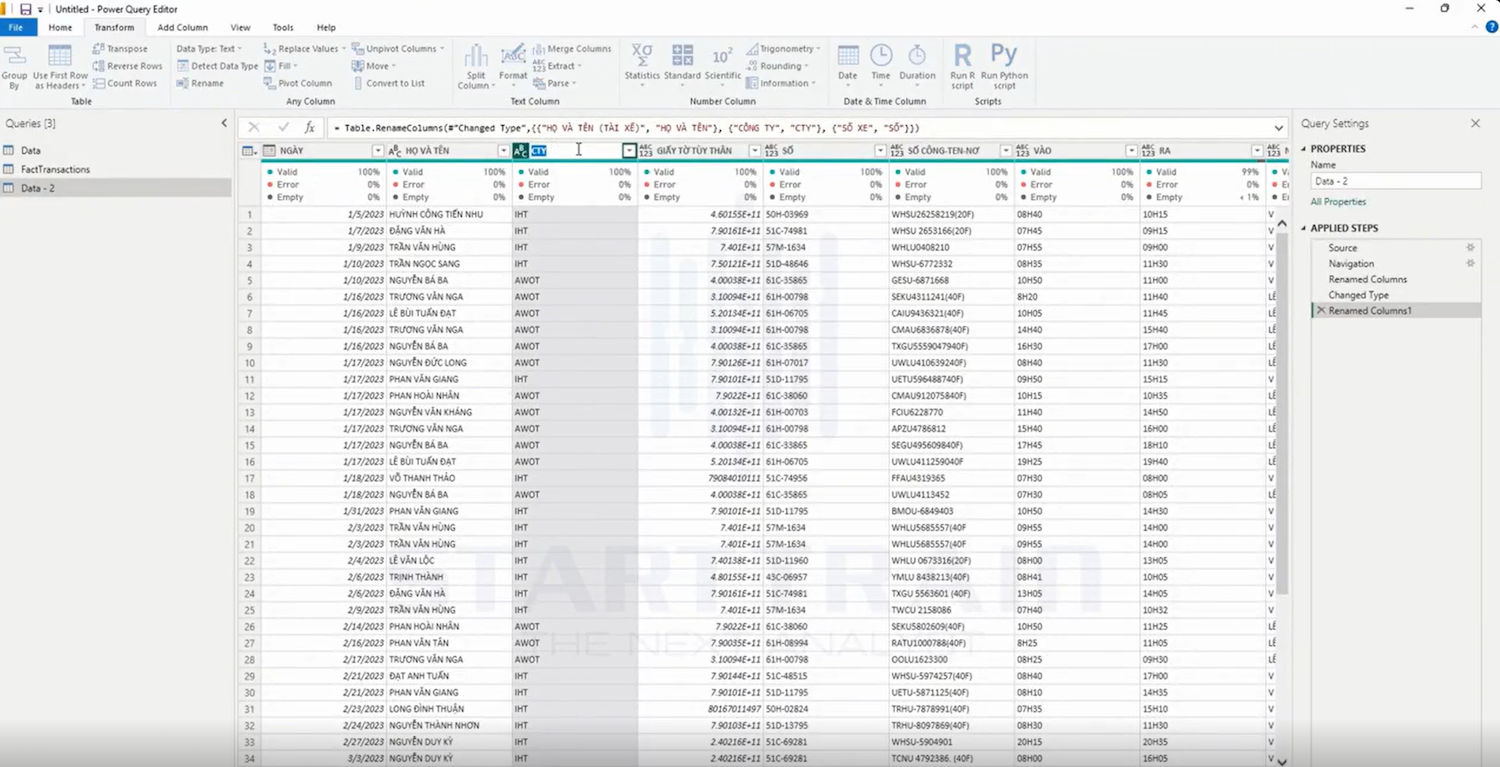Select the Changed Type applied step

(1360, 295)
